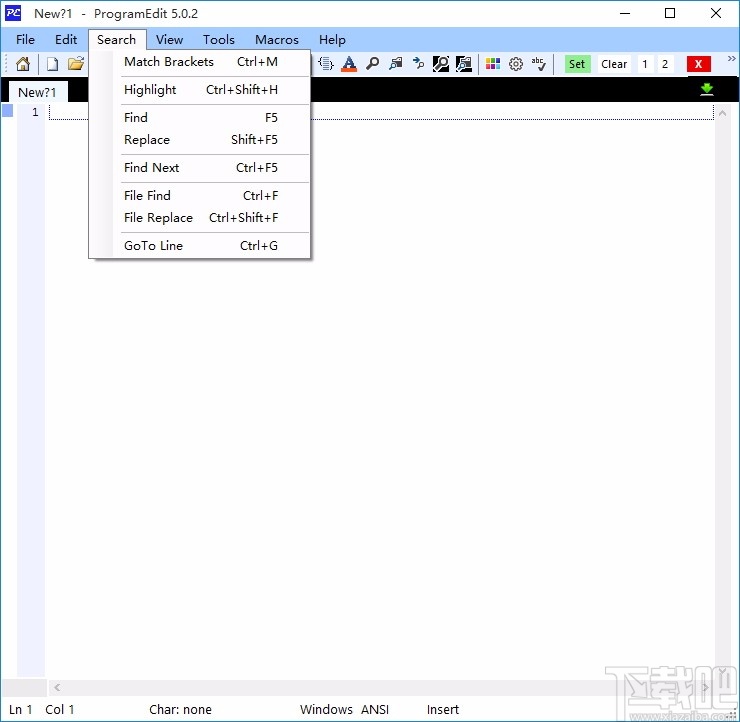Open the Help menu
740x722 pixels.
[332, 40]
